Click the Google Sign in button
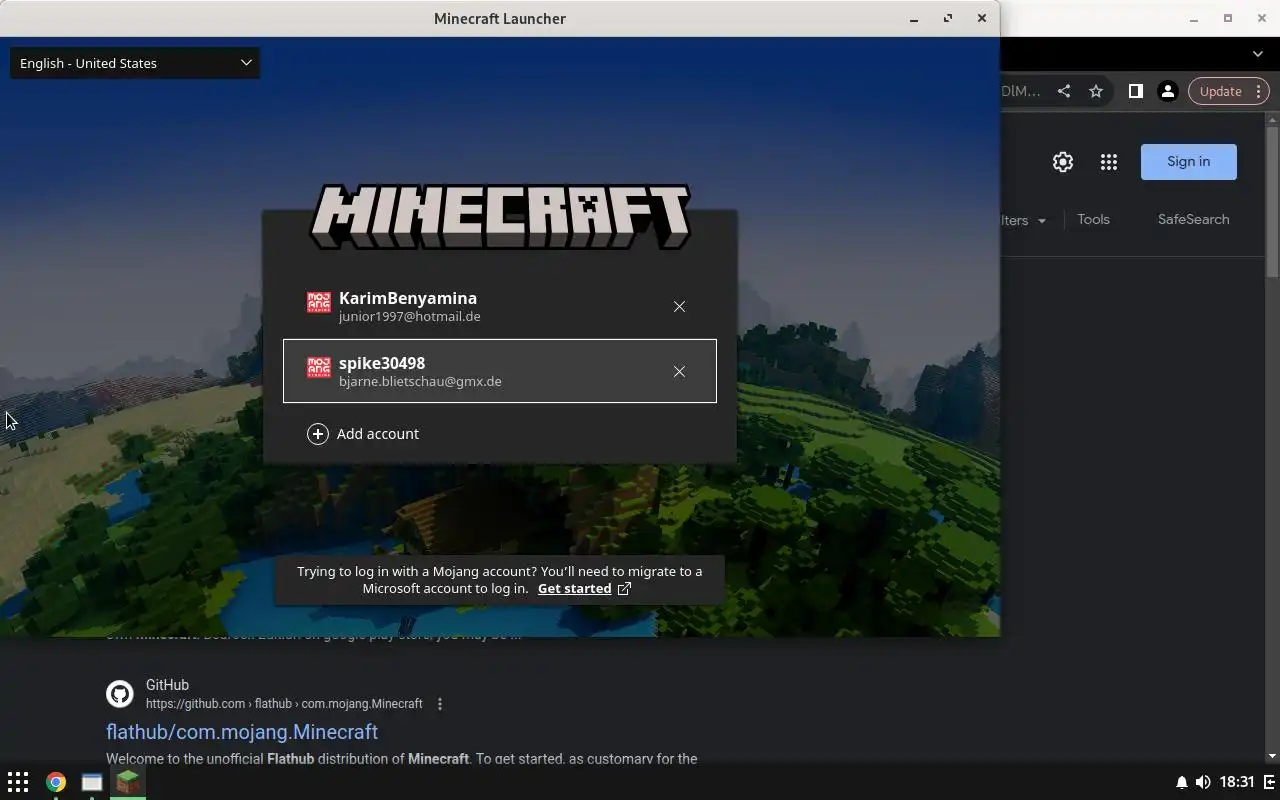Screen dimensions: 1280x800 (1188, 162)
